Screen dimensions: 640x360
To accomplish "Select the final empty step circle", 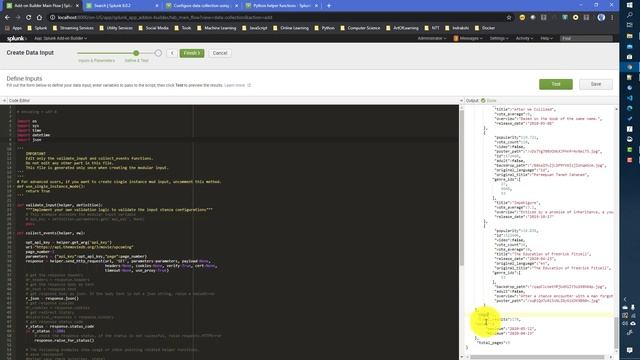I will click(158, 53).
